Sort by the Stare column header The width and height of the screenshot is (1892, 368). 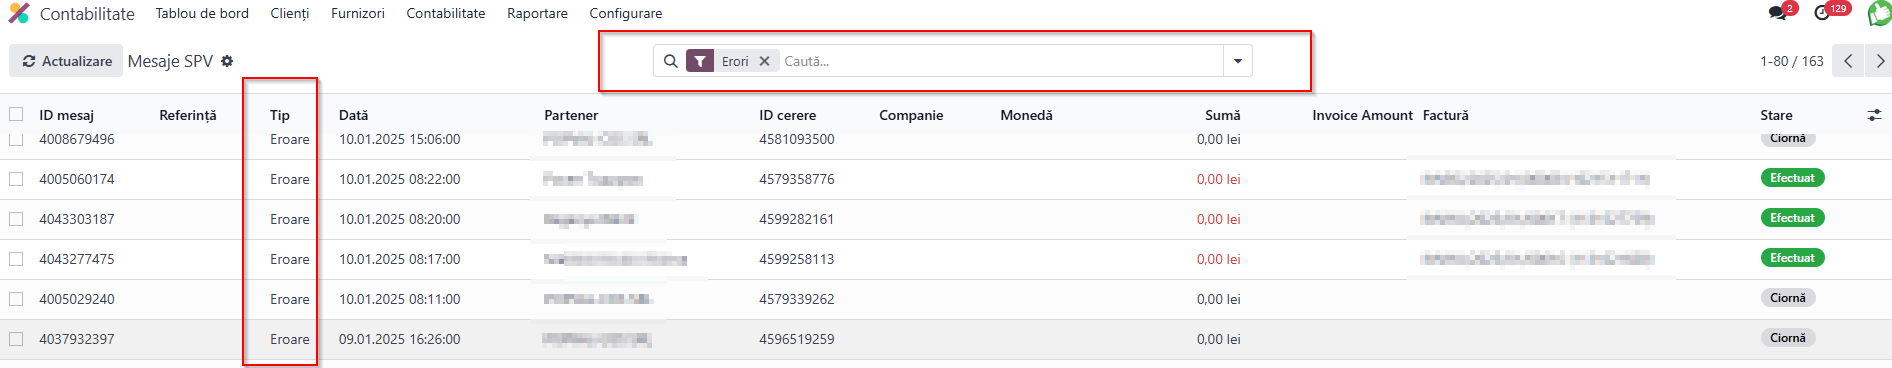tap(1777, 115)
